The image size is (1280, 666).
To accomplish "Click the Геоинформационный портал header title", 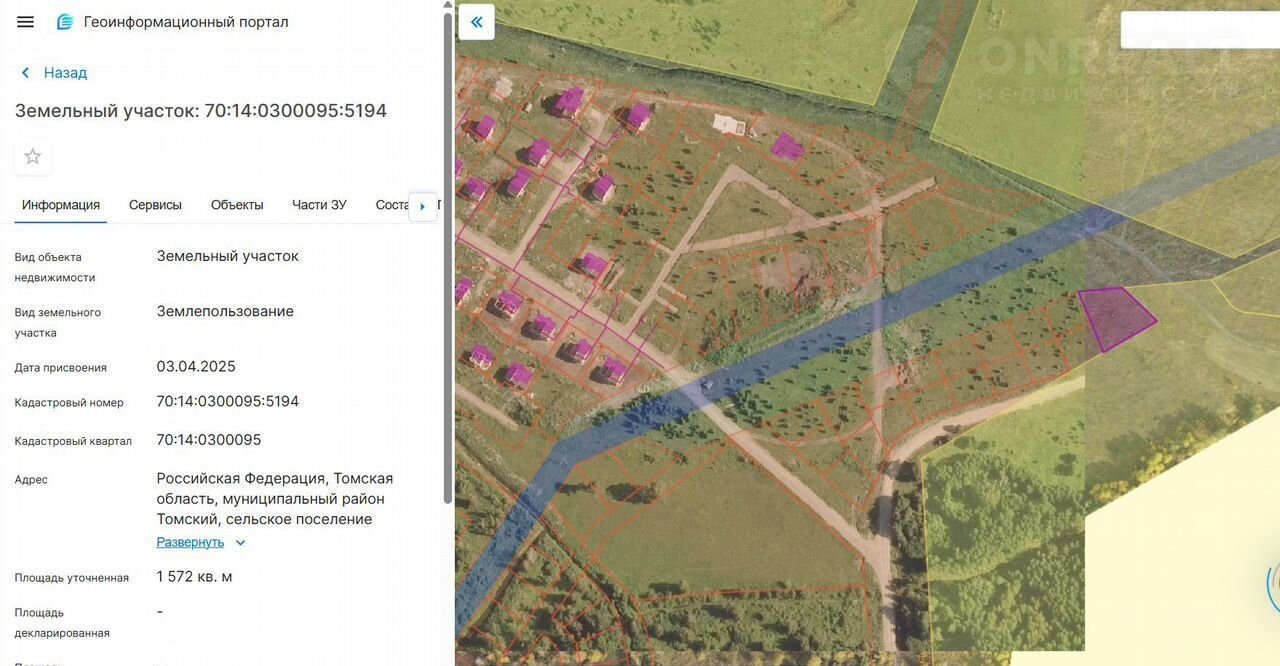I will 186,22.
